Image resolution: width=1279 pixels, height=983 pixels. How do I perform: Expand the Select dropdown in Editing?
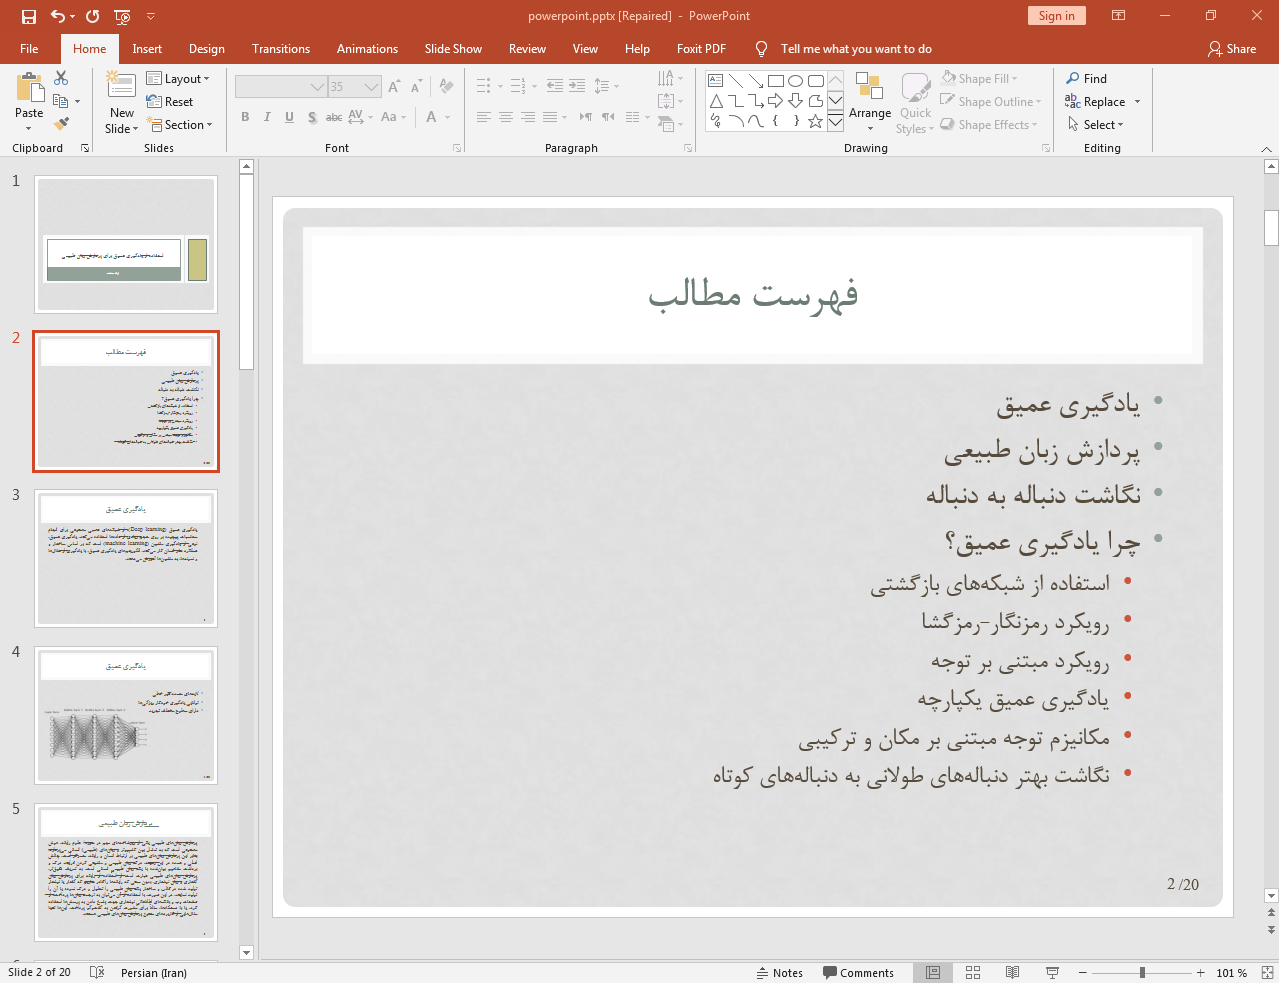(x=1096, y=125)
